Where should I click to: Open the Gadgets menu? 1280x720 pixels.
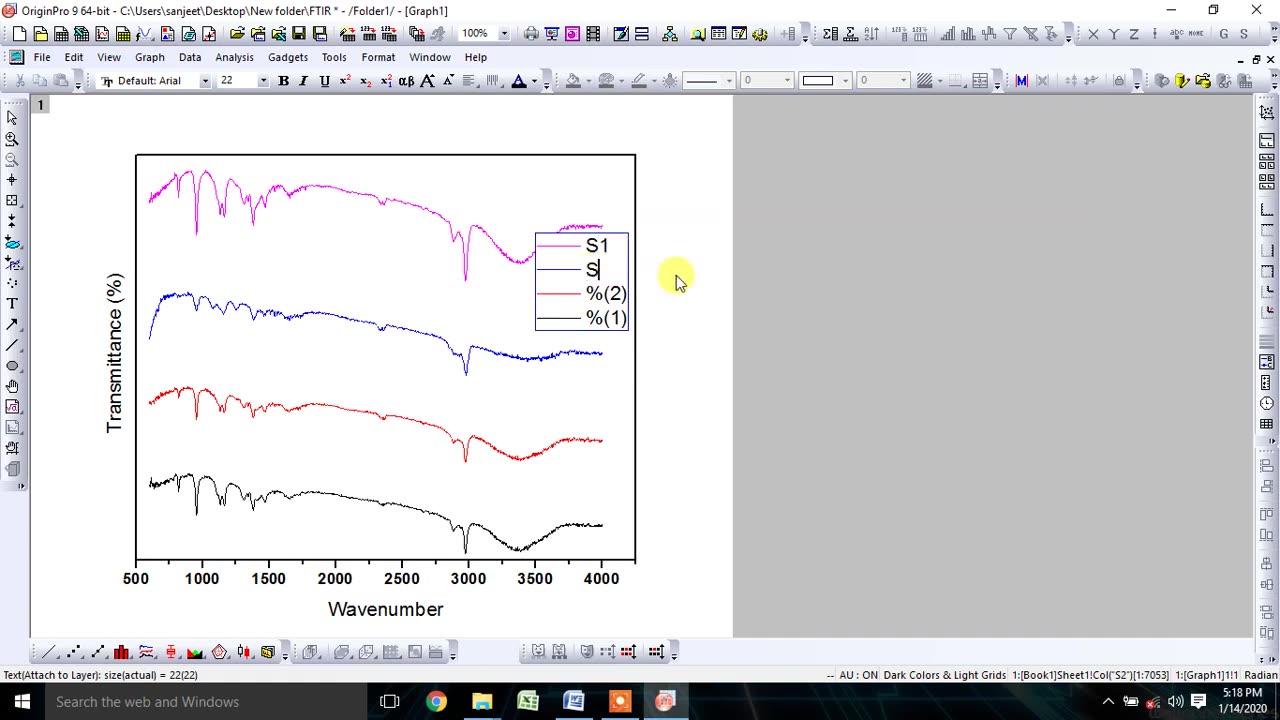(288, 57)
